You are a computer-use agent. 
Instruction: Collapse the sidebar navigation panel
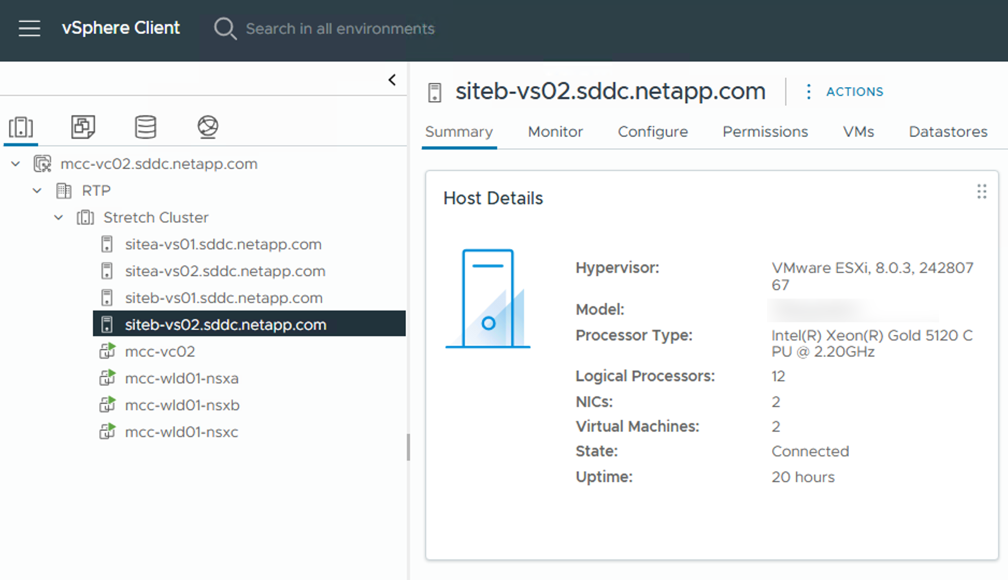pos(392,80)
